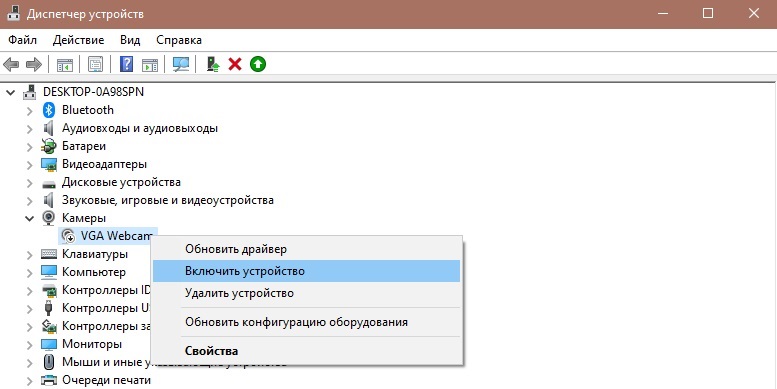
Task: Select the Bluetooth label text
Action: tap(88, 110)
